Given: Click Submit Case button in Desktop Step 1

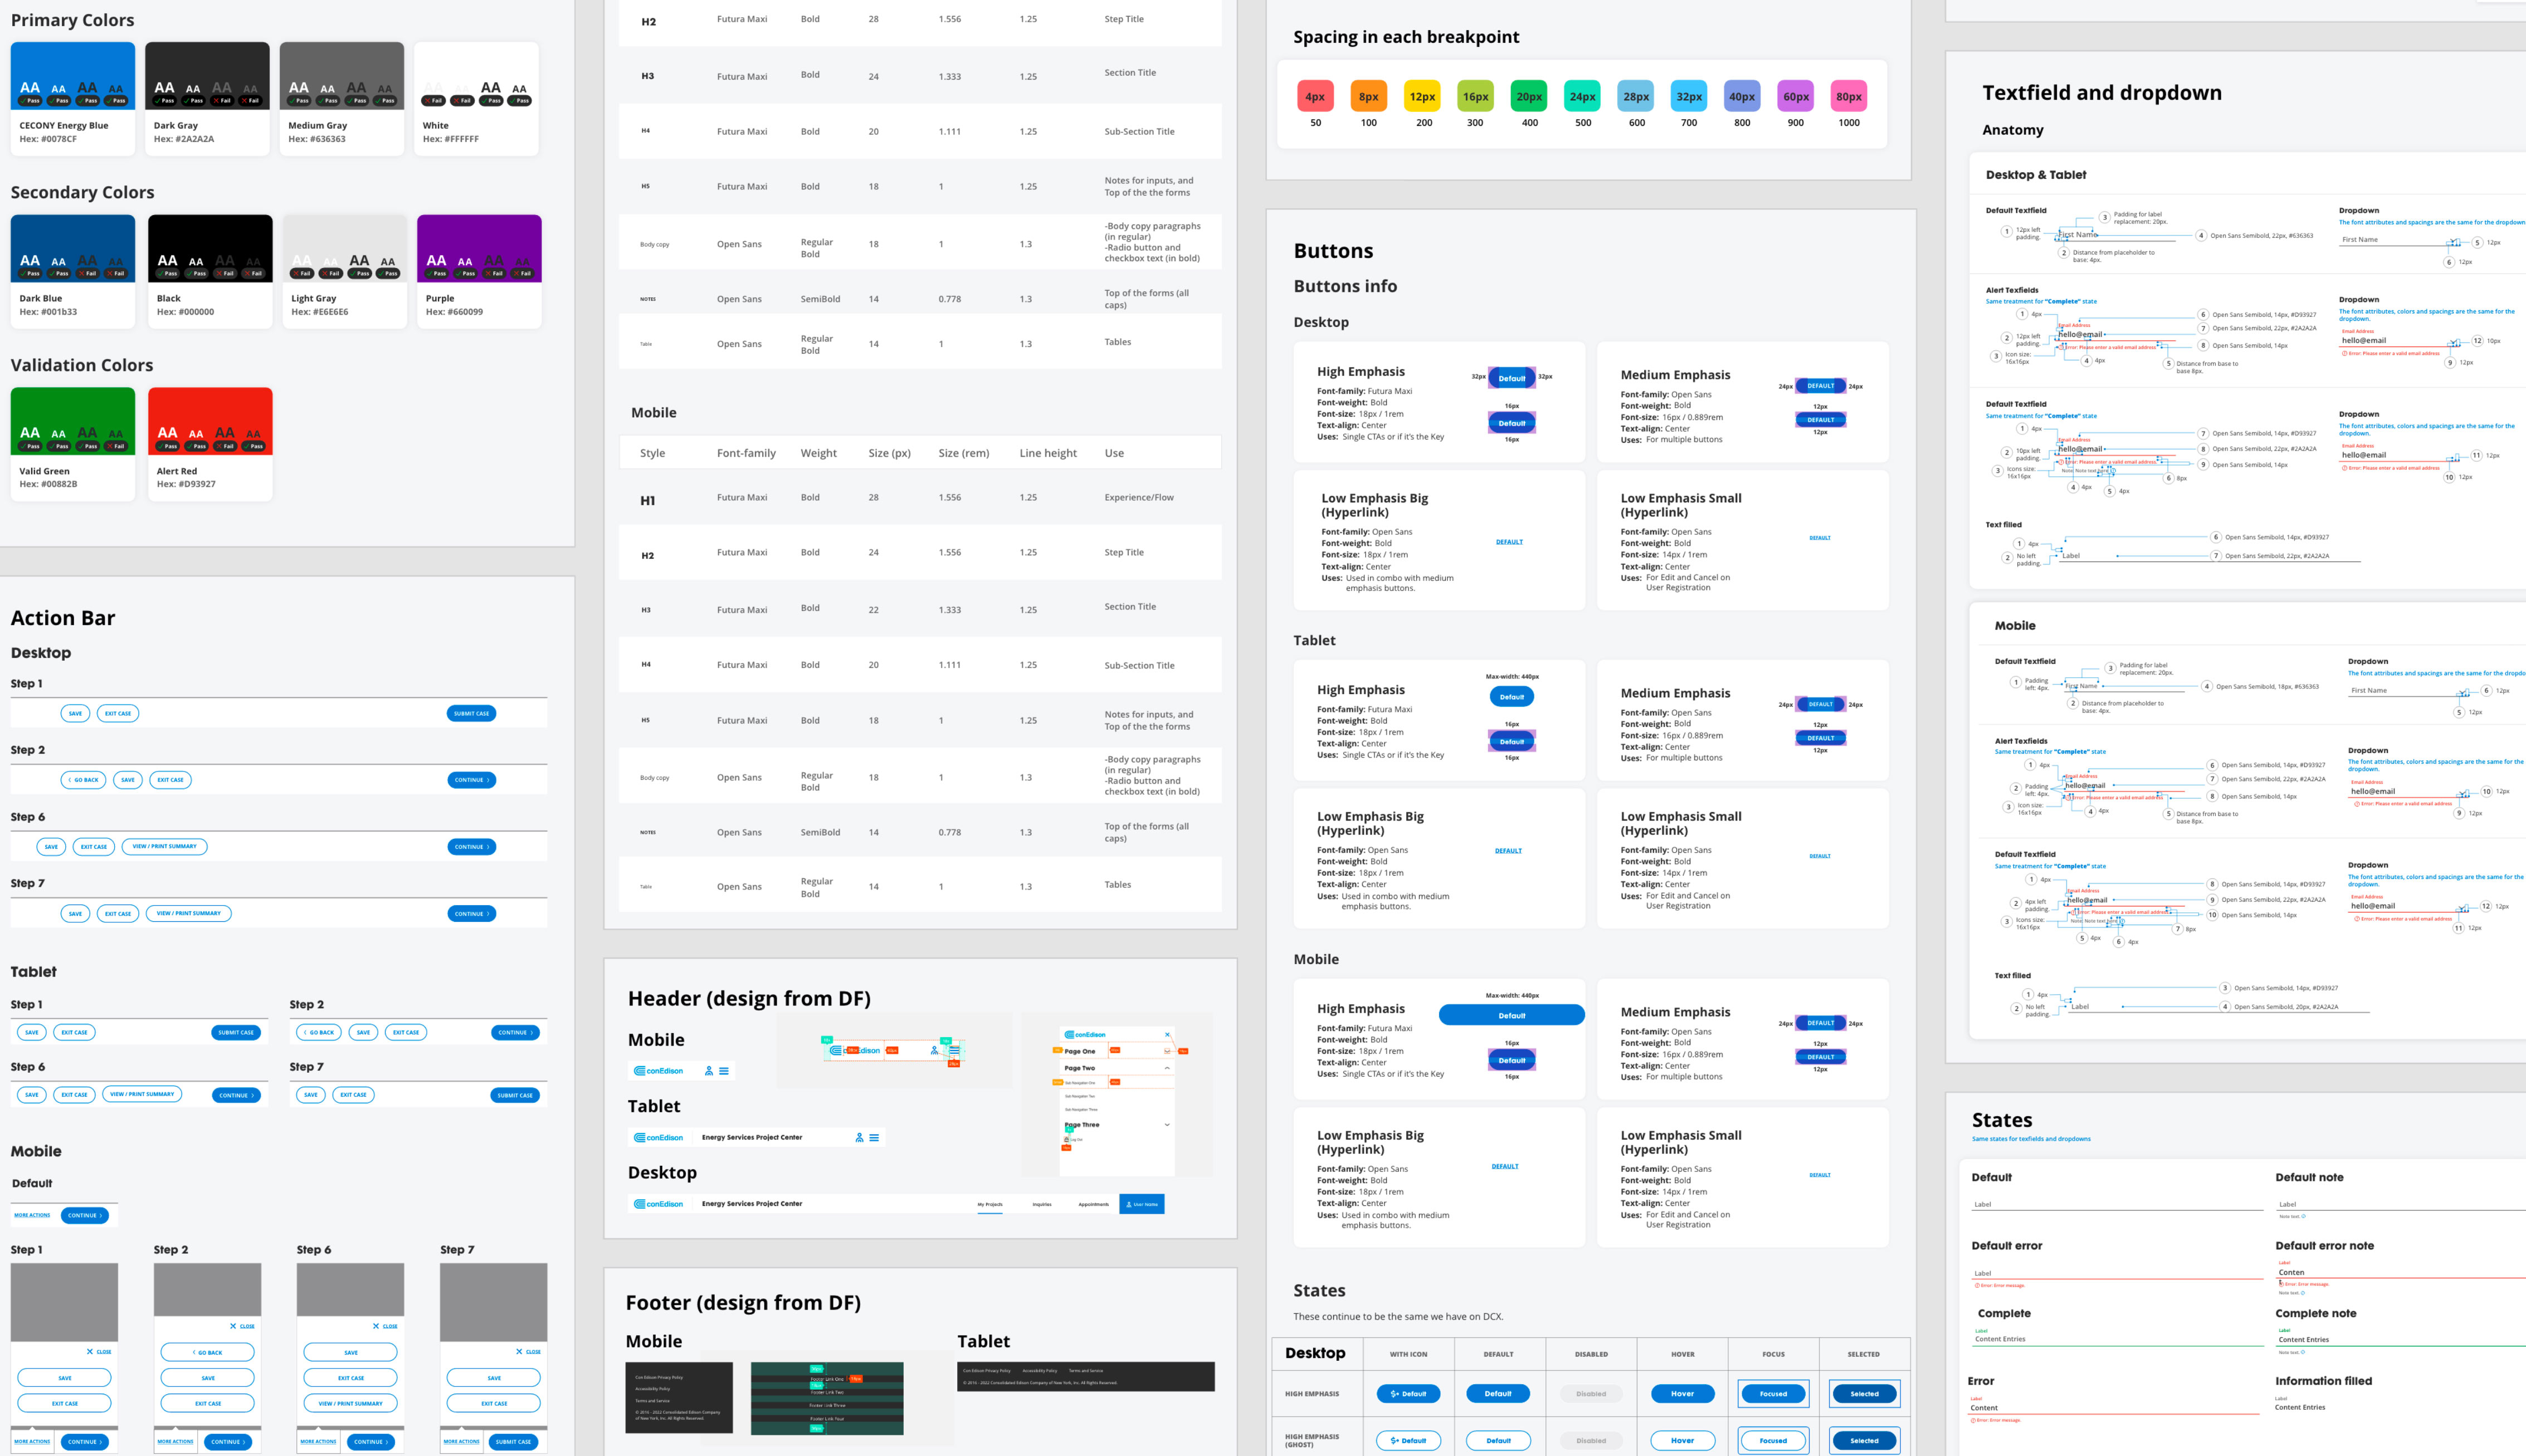Looking at the screenshot, I should (x=471, y=714).
